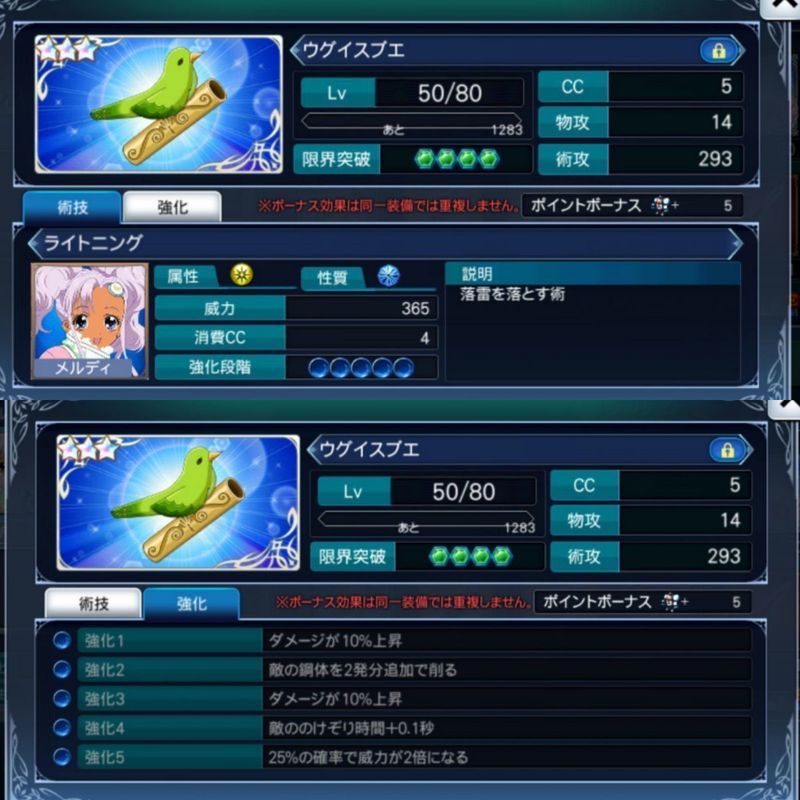The width and height of the screenshot is (800, 800).
Task: Toggle the lock icon on lower ウグイスブエ panel
Action: pyautogui.click(x=727, y=449)
